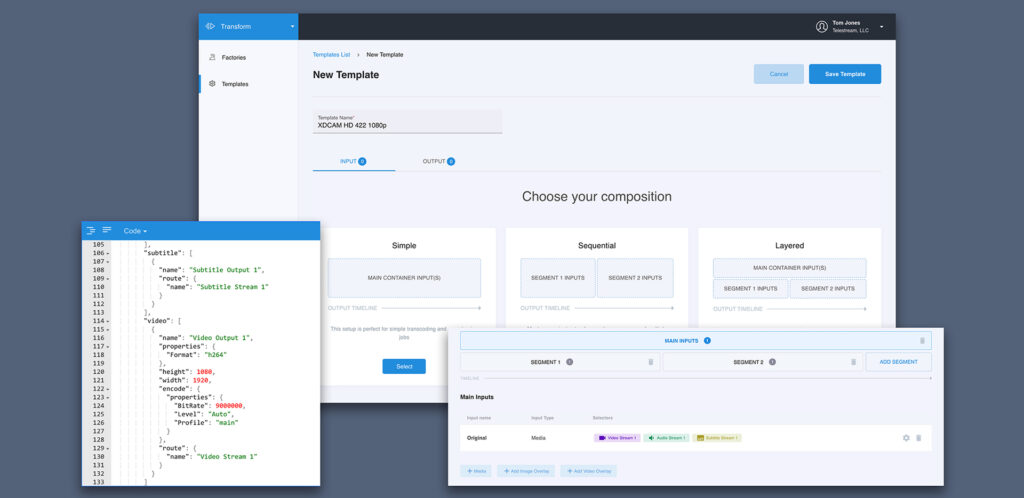The image size is (1024, 498).
Task: Select the MAIN INPUTS timeline bar
Action: pyautogui.click(x=696, y=341)
